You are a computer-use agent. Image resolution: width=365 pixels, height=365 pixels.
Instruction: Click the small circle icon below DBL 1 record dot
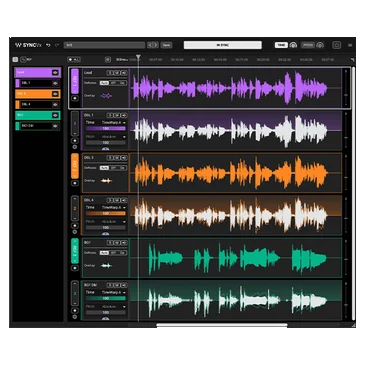pos(75,147)
